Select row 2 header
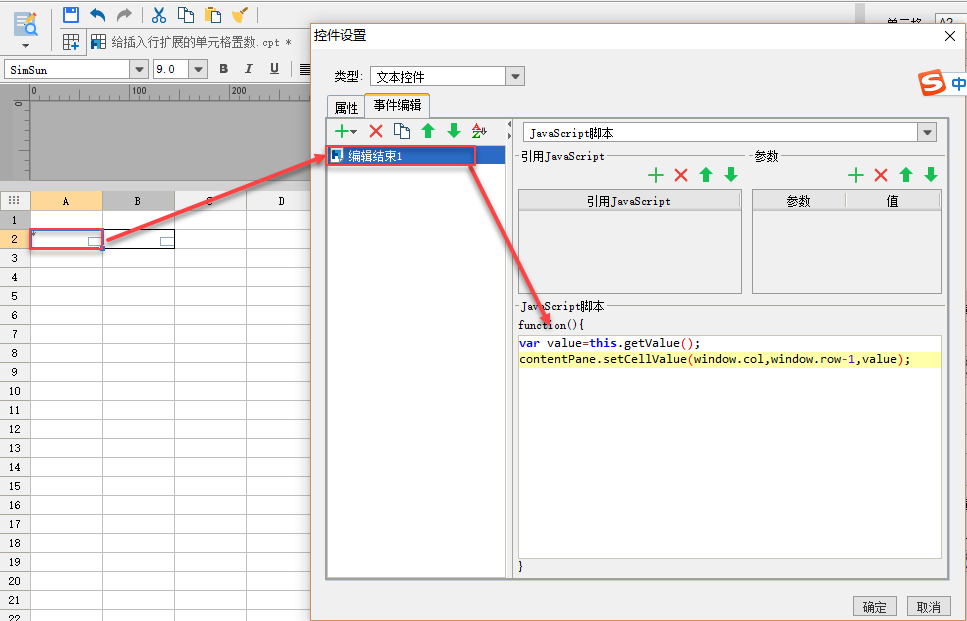Image resolution: width=967 pixels, height=621 pixels. (15, 239)
